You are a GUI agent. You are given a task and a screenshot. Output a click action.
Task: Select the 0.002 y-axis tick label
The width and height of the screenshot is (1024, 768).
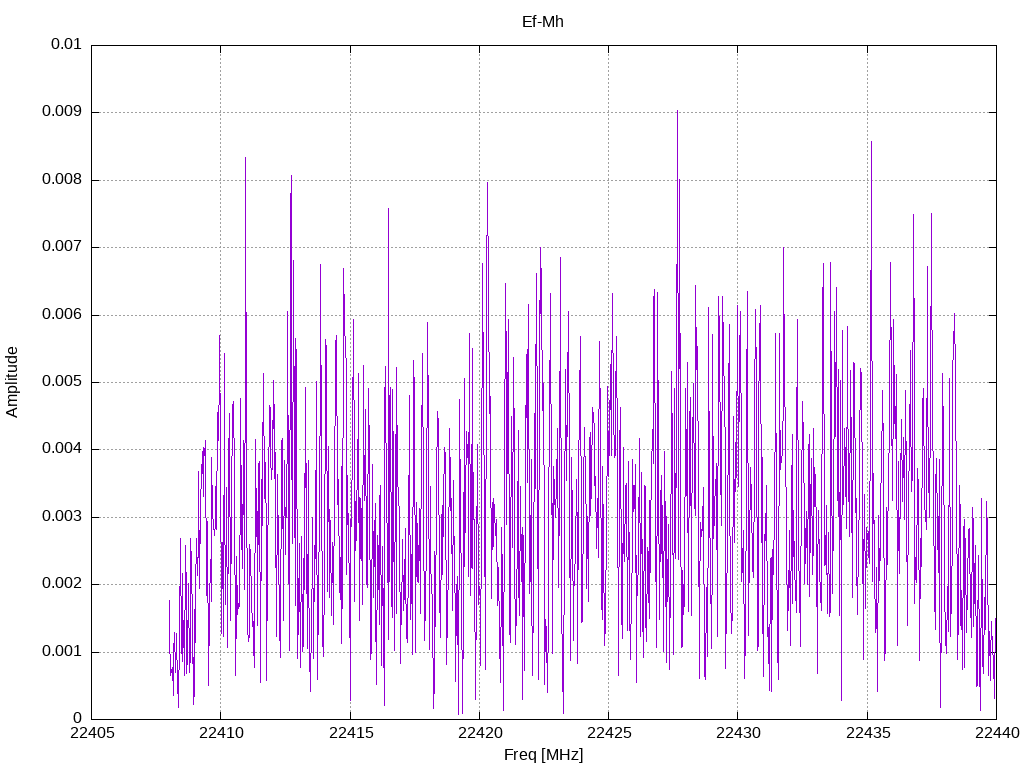click(x=62, y=584)
